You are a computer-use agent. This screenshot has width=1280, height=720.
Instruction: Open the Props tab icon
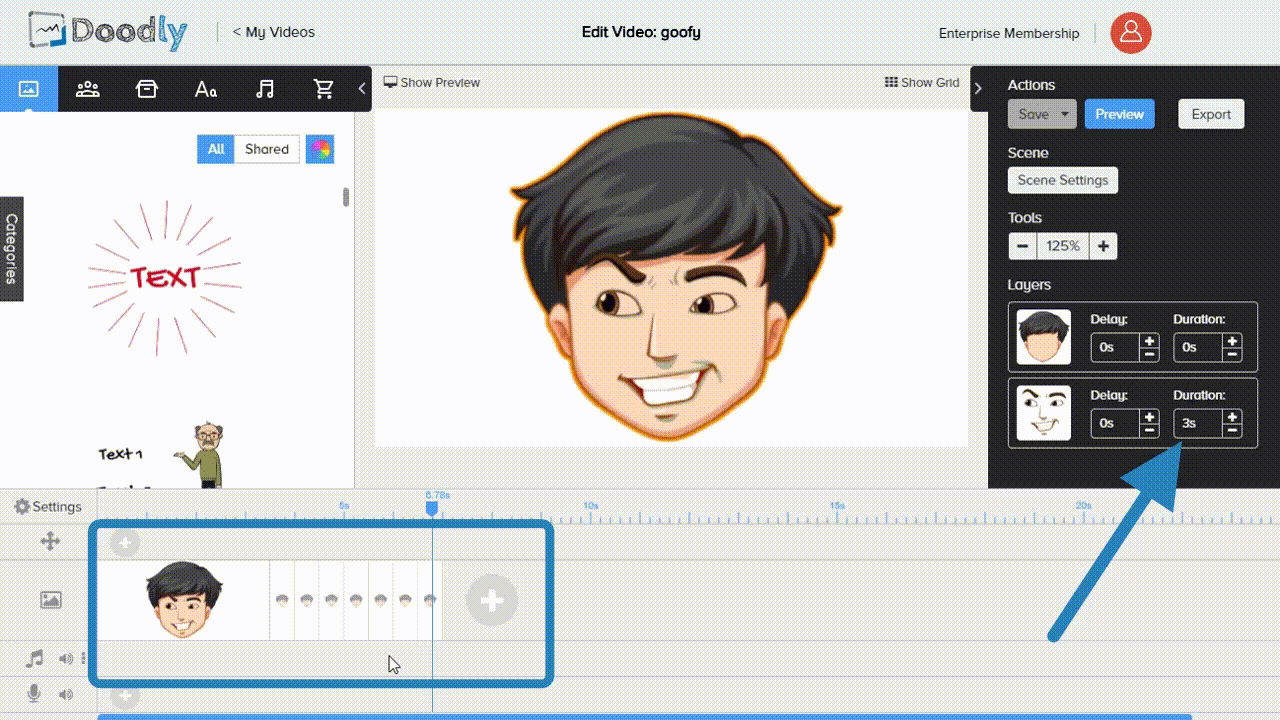[x=147, y=89]
